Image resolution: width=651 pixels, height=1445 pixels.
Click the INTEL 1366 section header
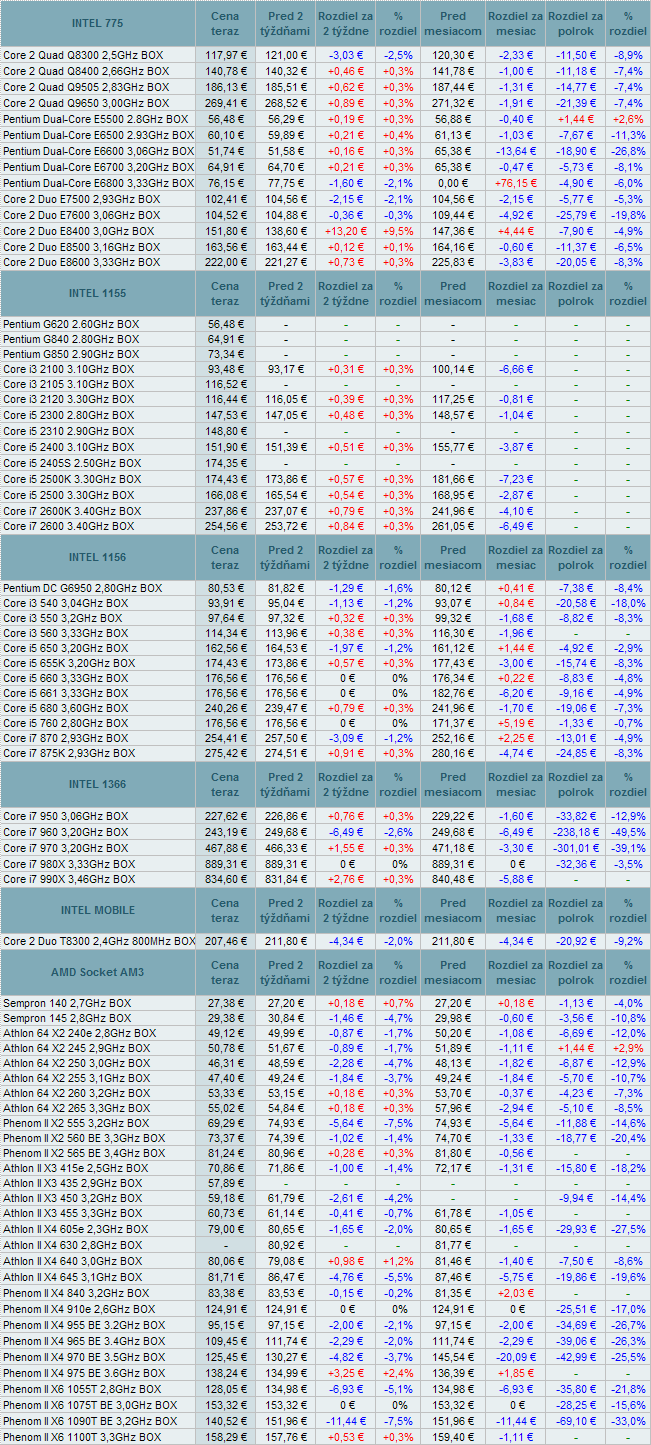(98, 784)
